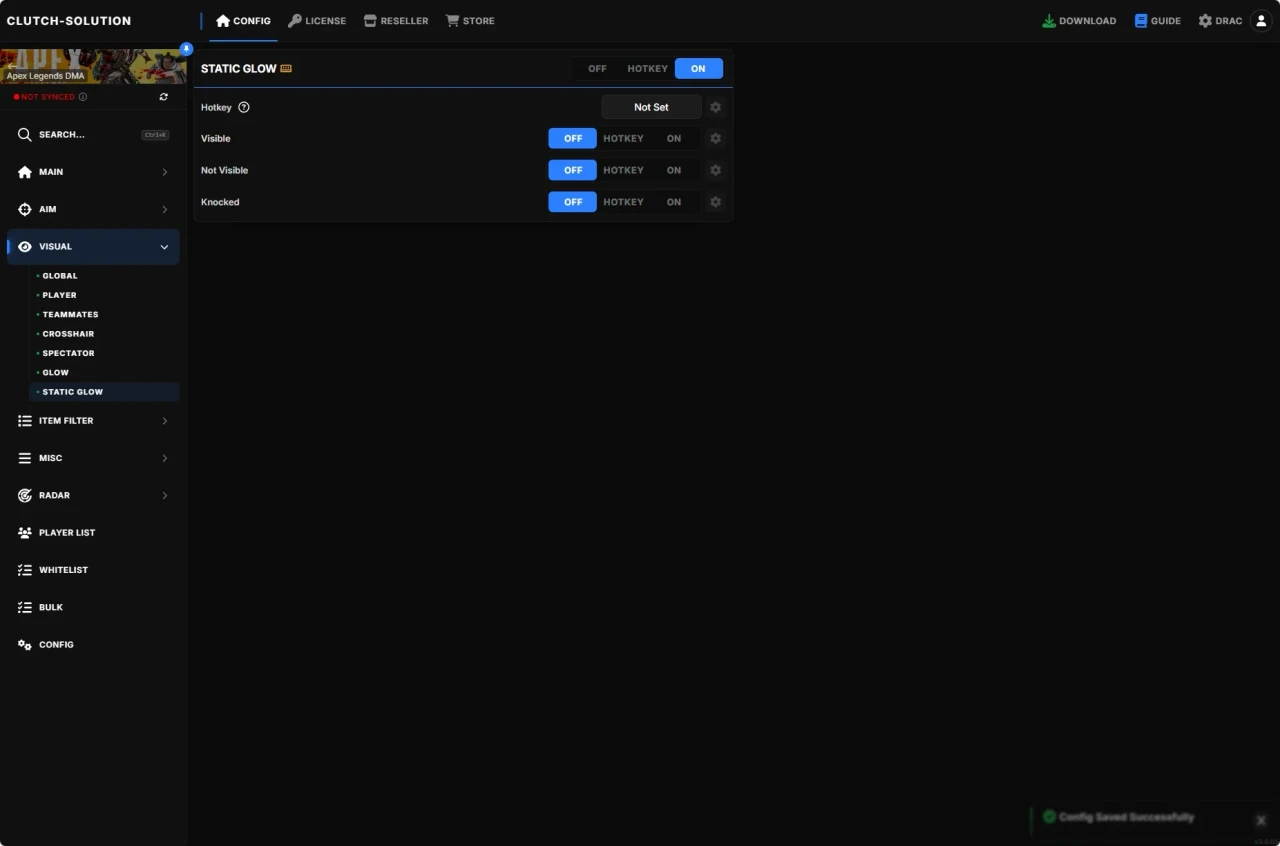
Task: Select the Aim crosshair icon in sidebar
Action: (x=24, y=209)
